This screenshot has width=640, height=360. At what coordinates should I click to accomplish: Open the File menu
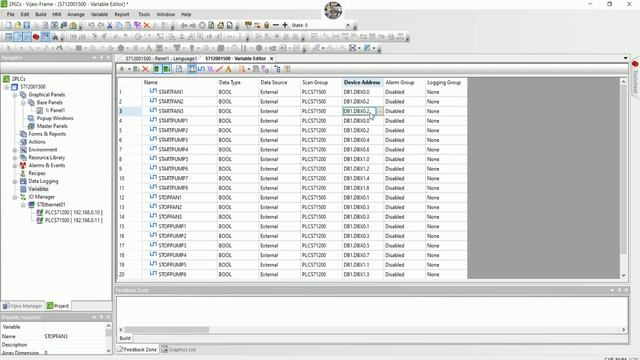(x=11, y=14)
